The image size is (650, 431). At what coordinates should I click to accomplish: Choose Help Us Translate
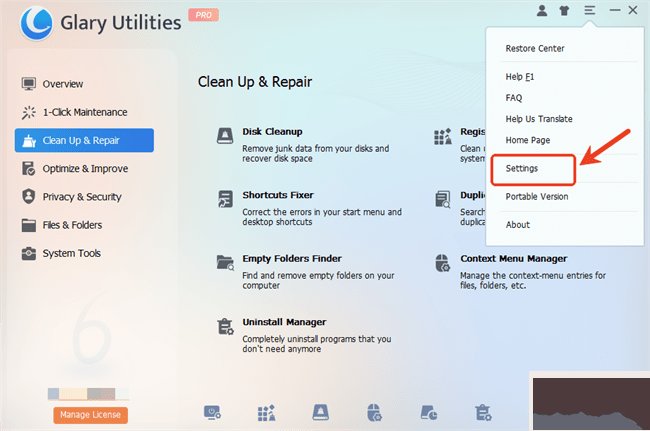[x=539, y=119]
